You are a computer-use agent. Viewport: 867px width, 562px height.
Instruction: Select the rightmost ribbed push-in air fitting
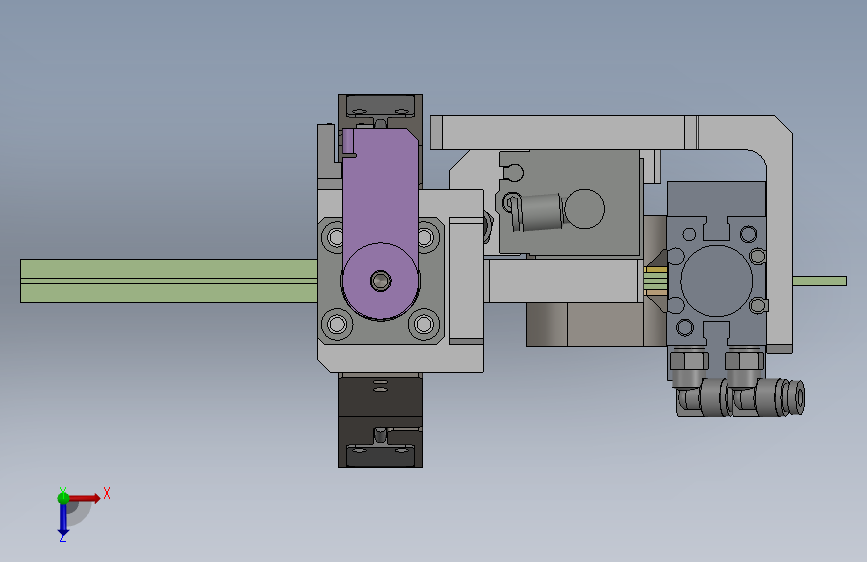click(780, 396)
